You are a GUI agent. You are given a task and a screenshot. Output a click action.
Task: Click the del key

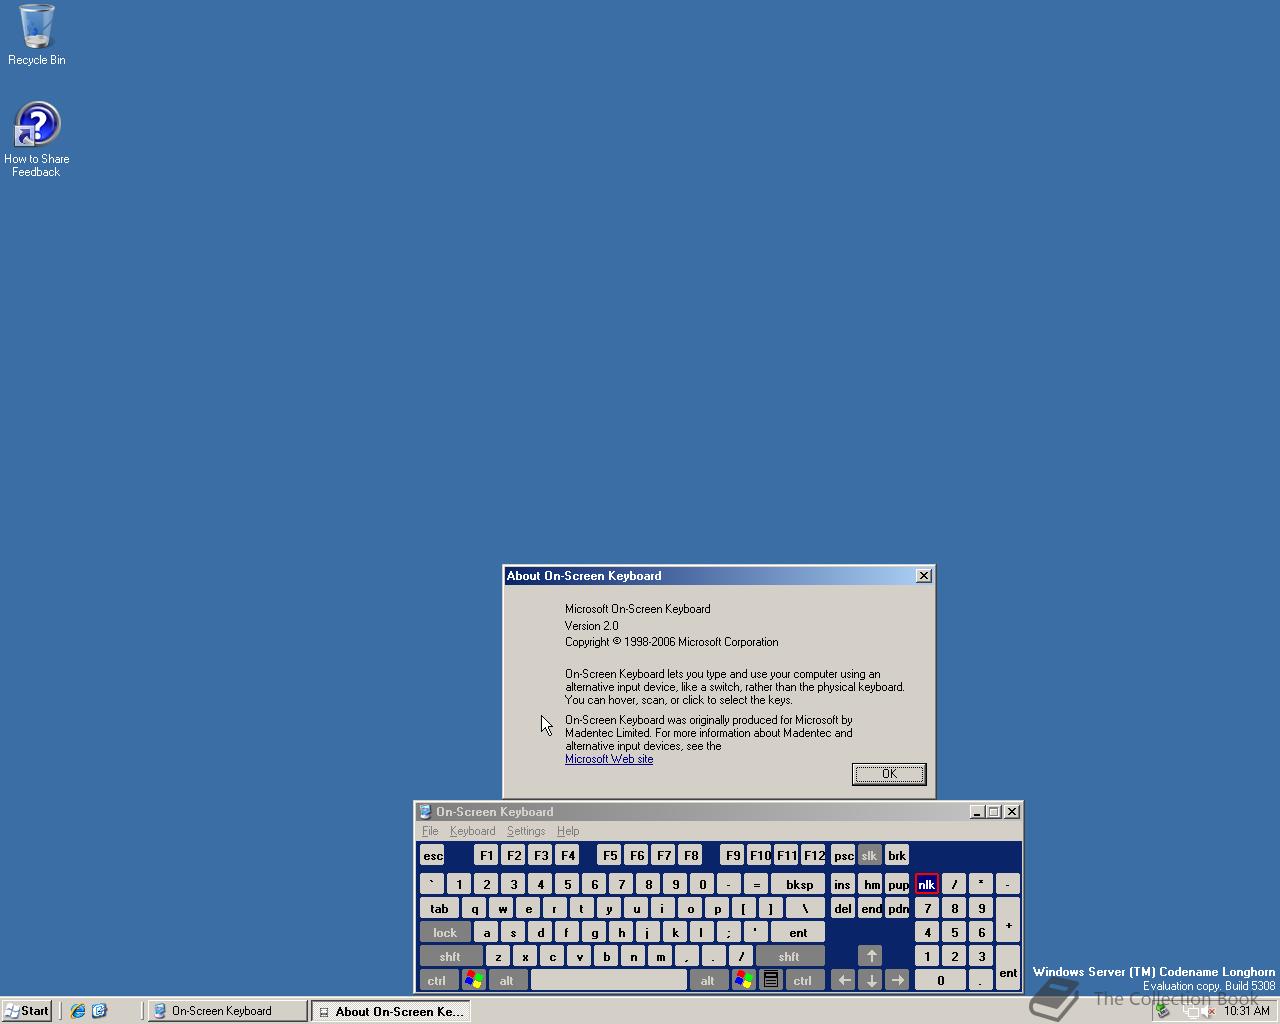click(x=843, y=909)
